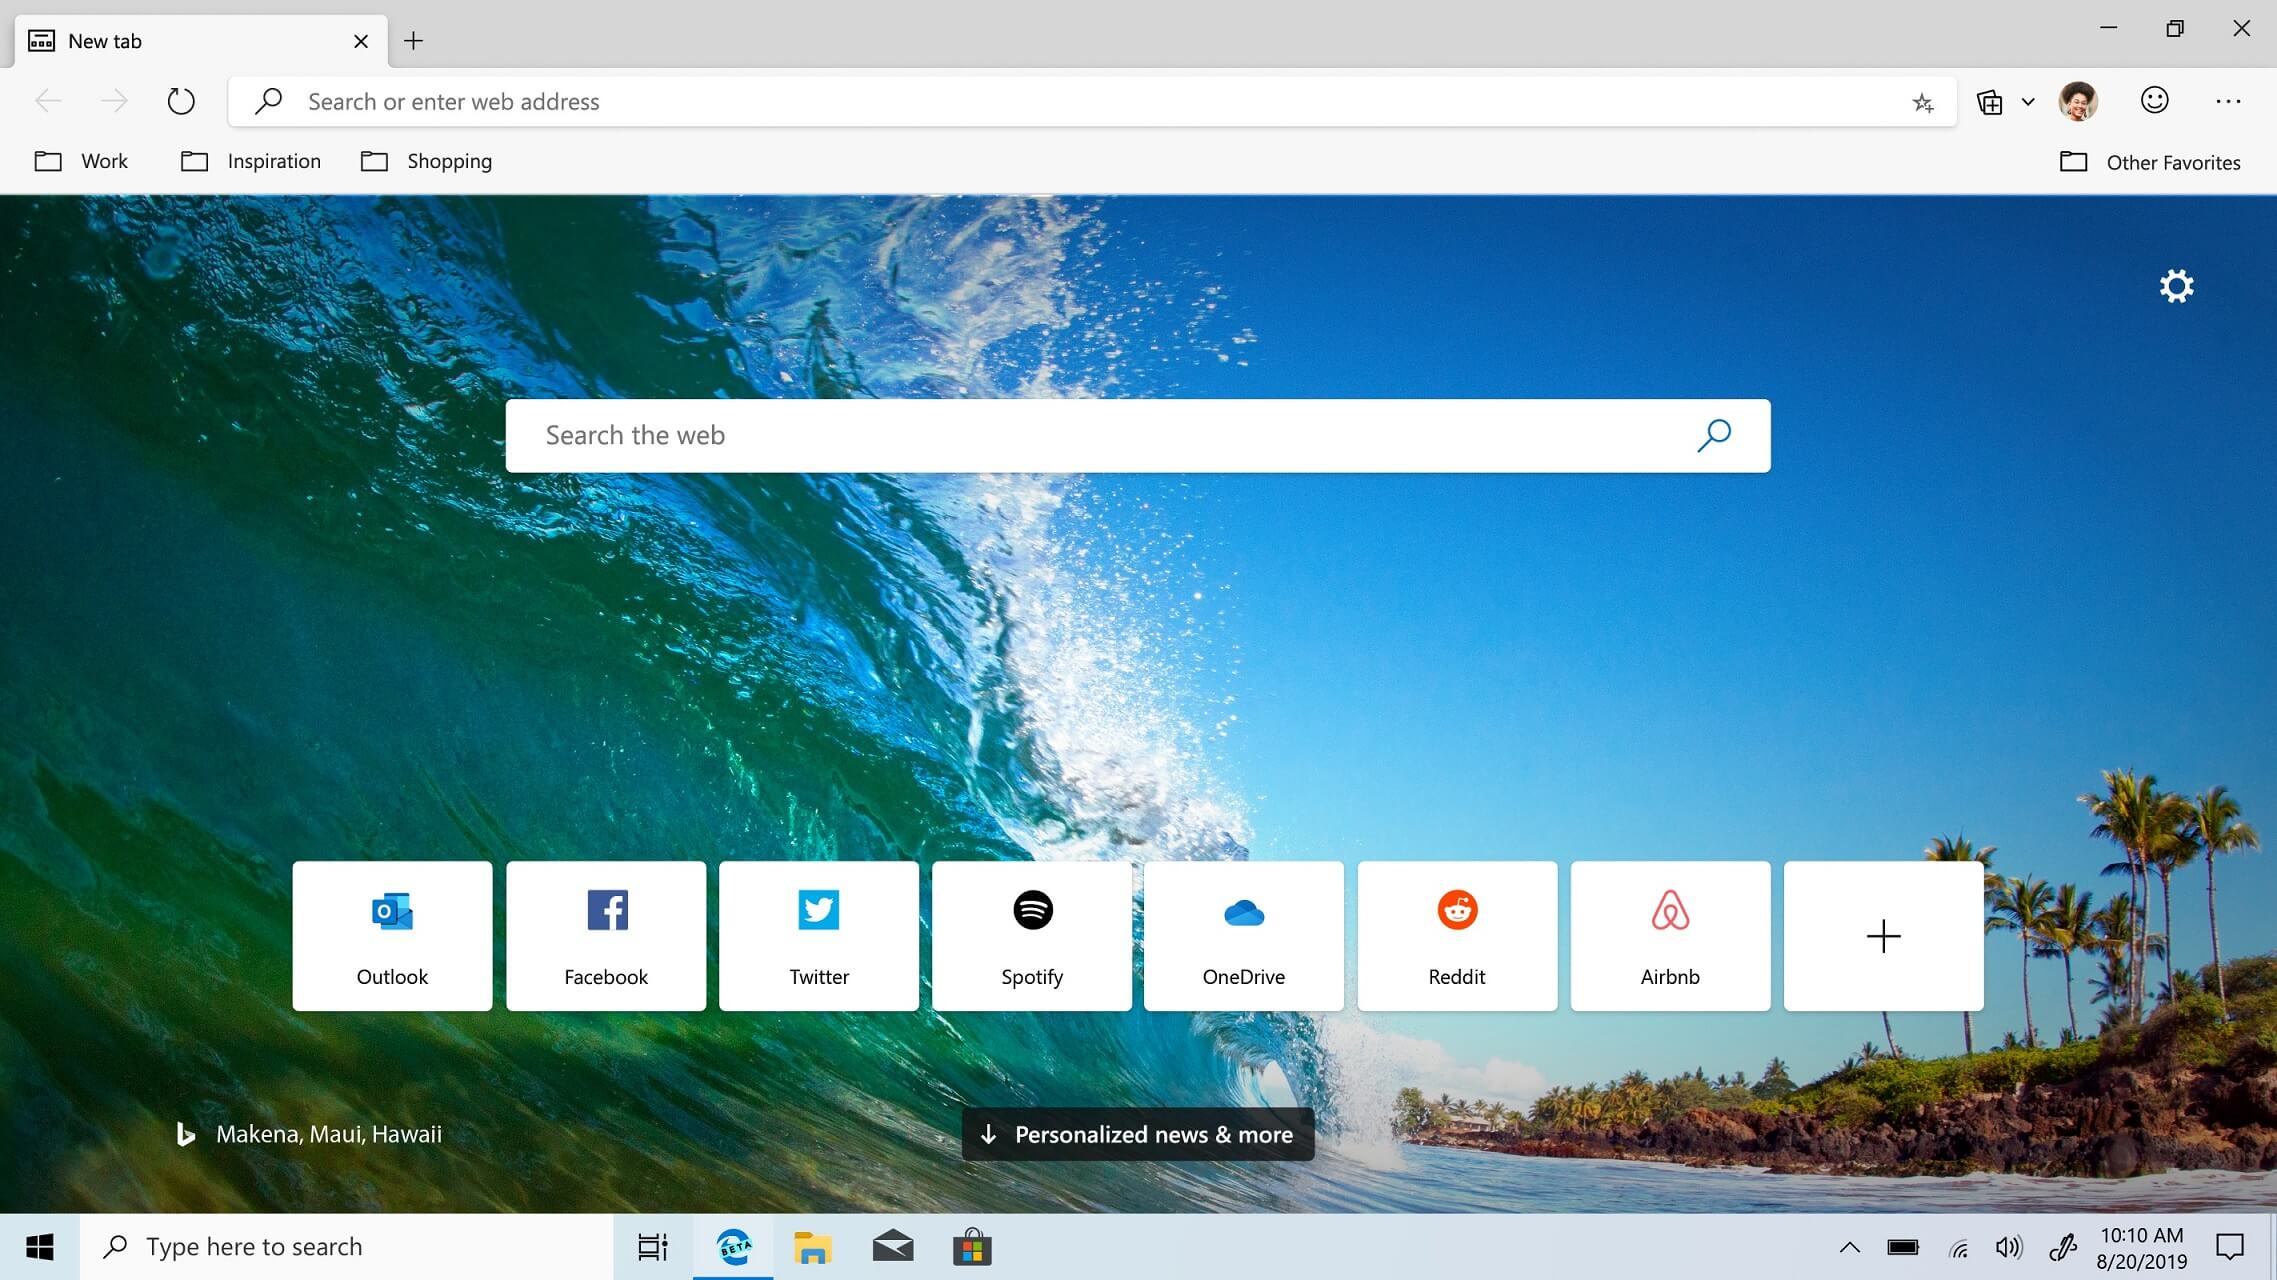Expand Edge settings and more menu

[x=2227, y=100]
